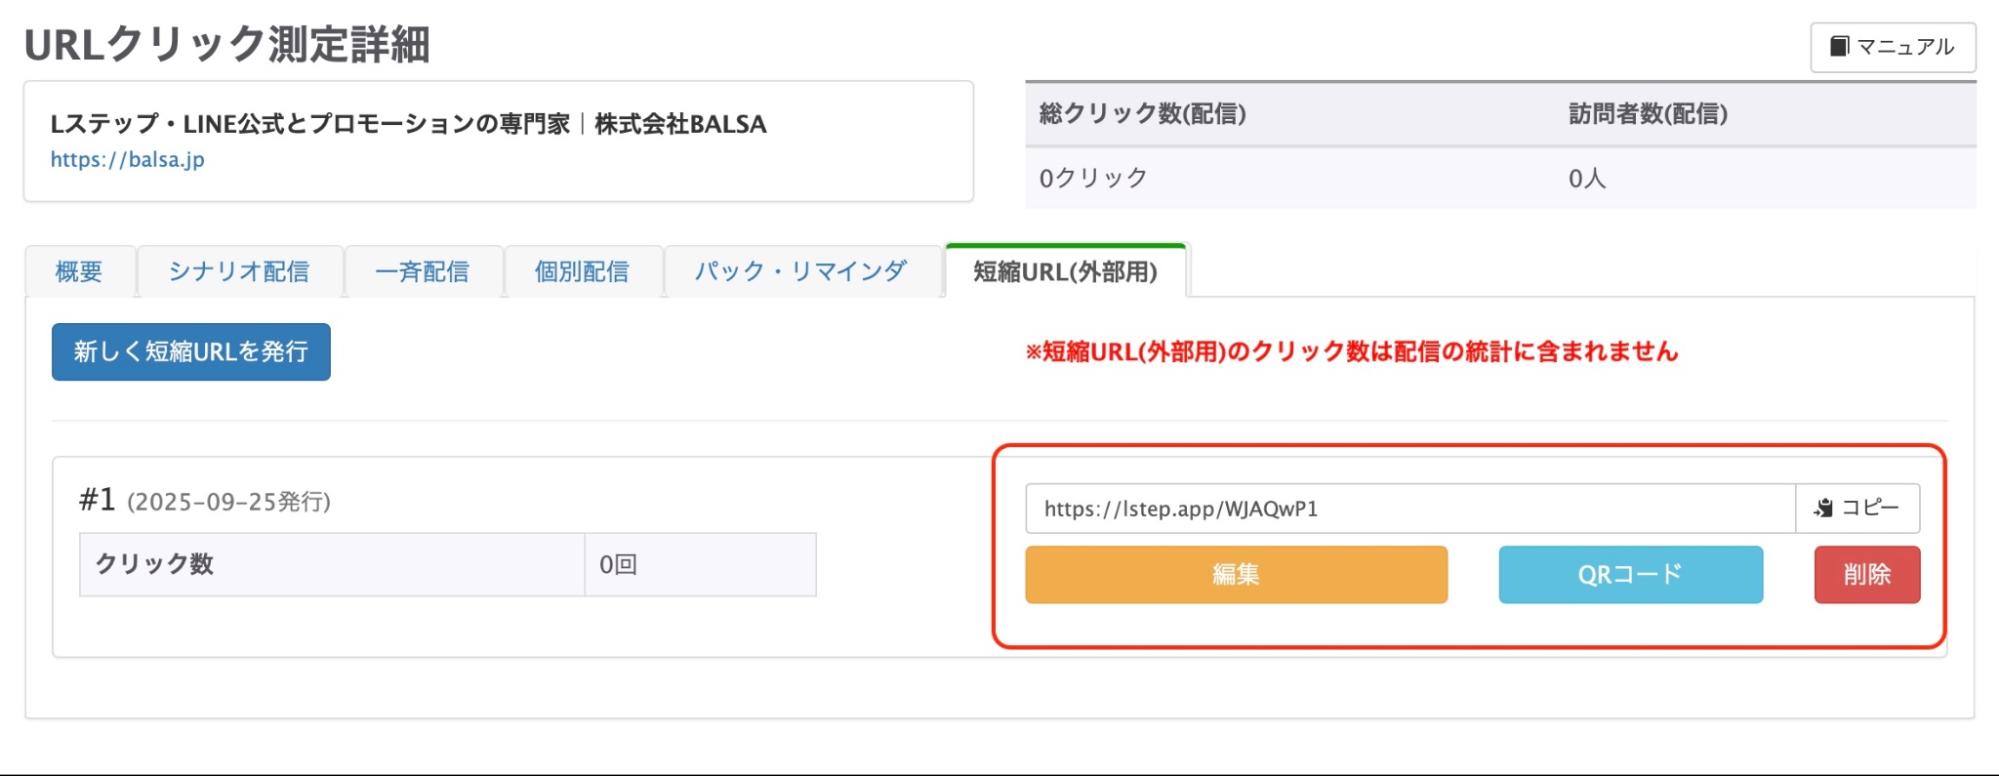Switch to the 概要 tab
Viewport: 1999px width, 776px height.
(79, 270)
